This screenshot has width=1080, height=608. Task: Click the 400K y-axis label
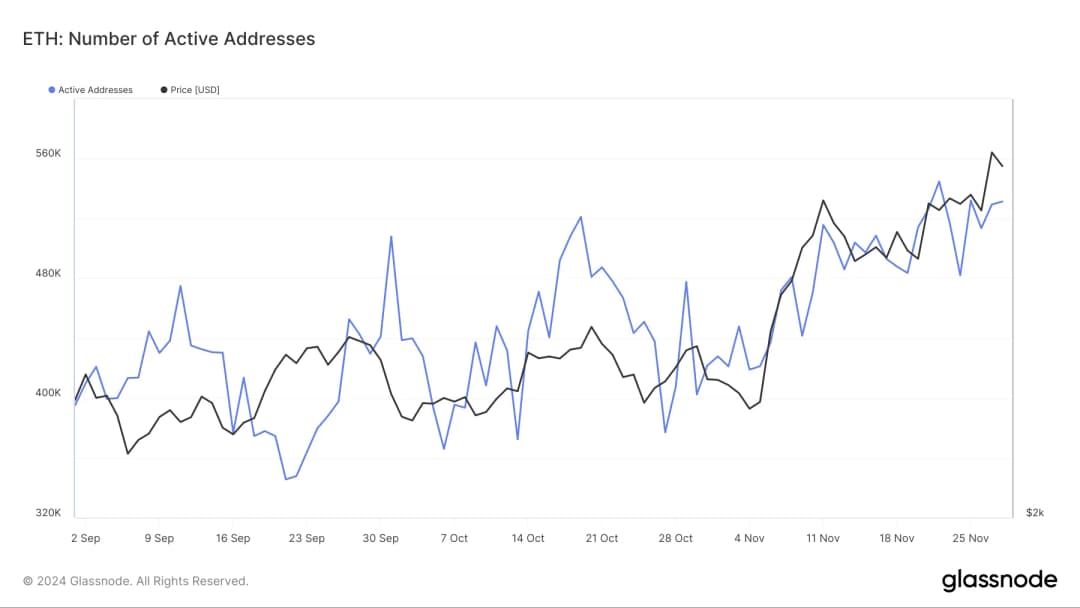tap(49, 393)
